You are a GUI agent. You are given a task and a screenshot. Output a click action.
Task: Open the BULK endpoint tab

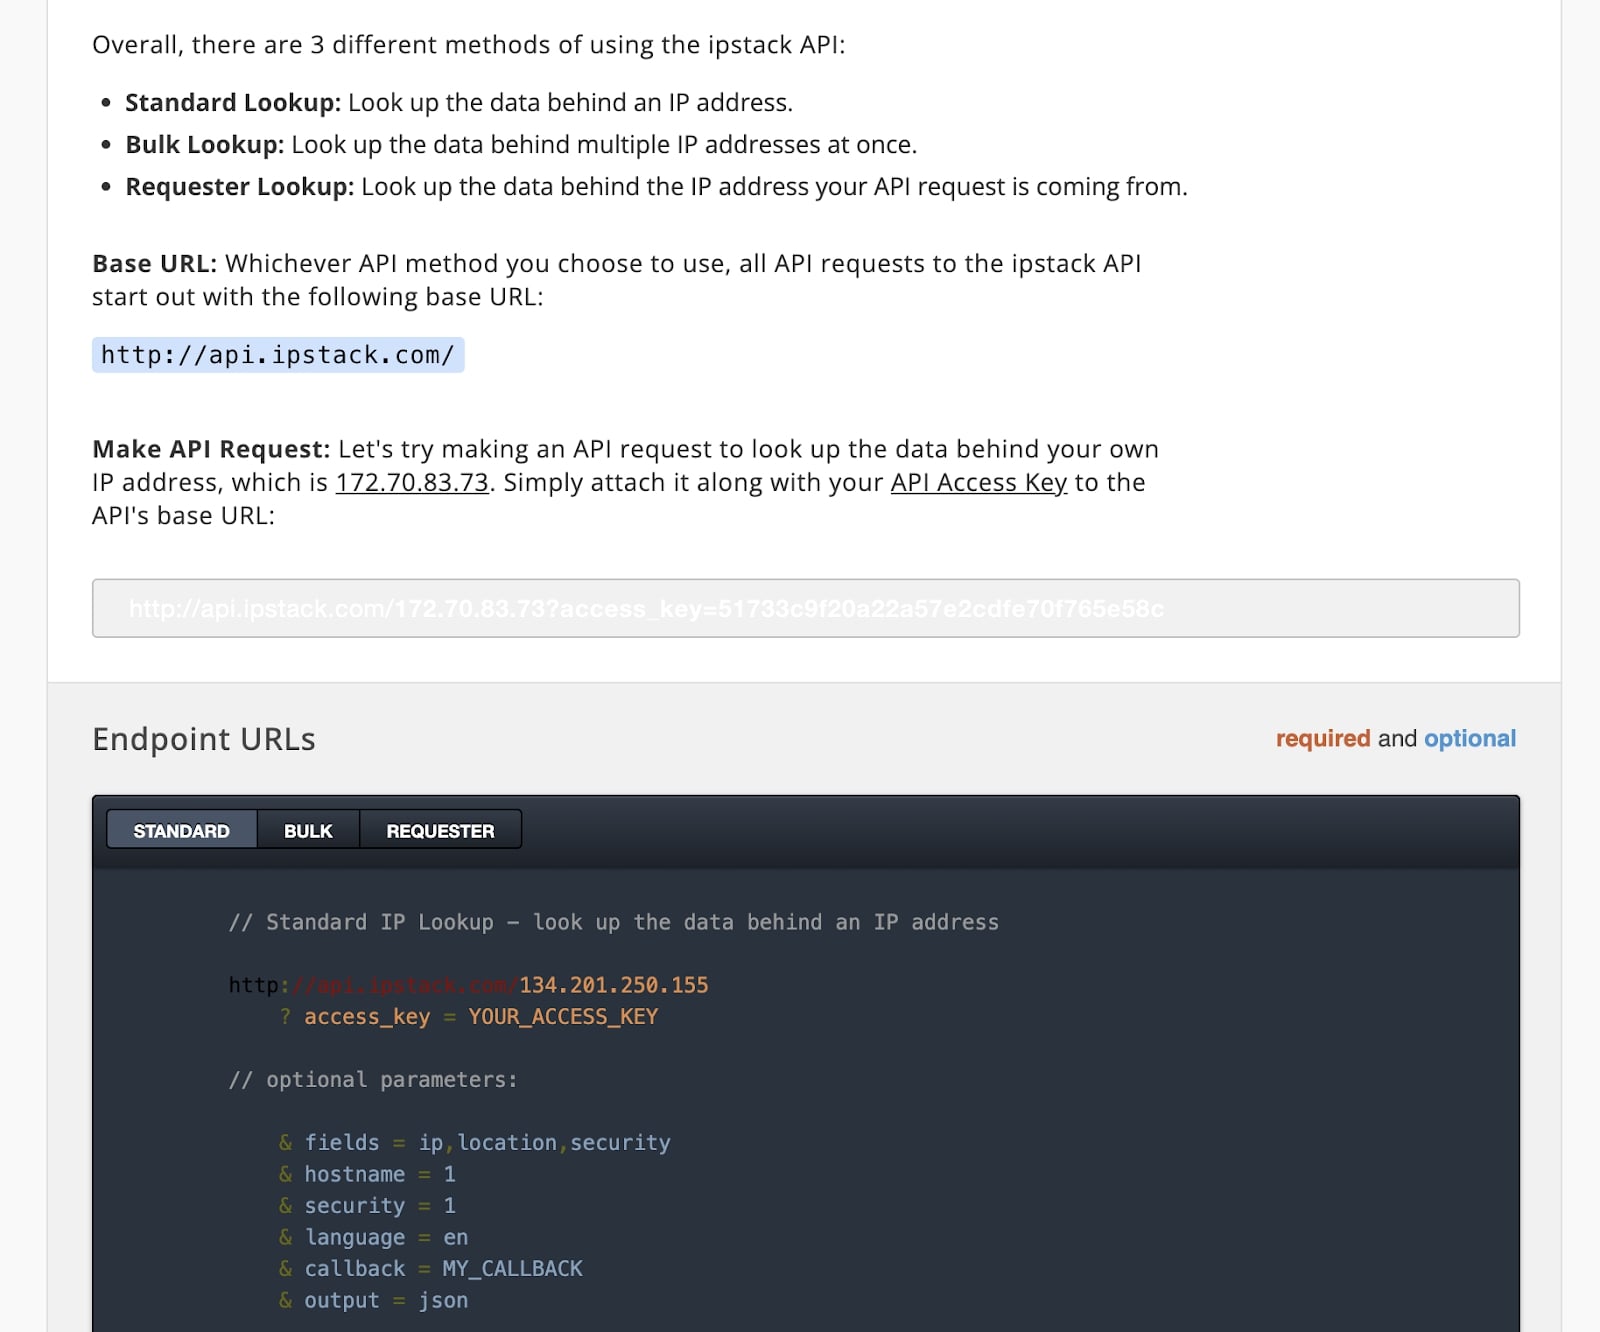click(308, 830)
